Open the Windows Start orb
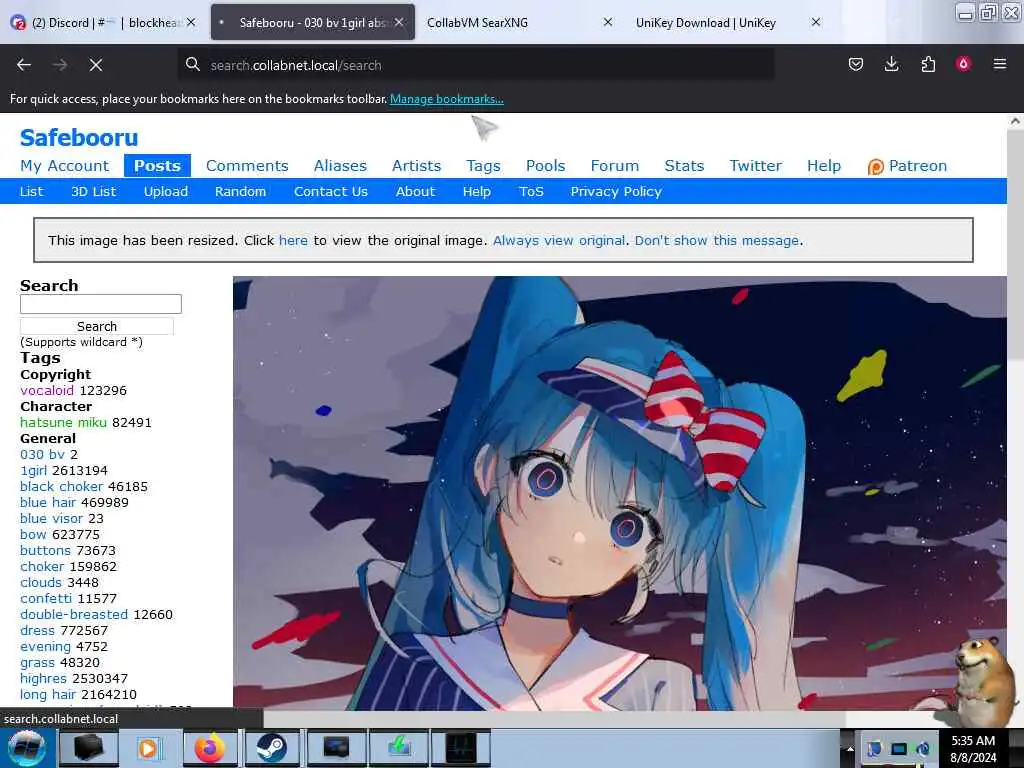 (27, 748)
